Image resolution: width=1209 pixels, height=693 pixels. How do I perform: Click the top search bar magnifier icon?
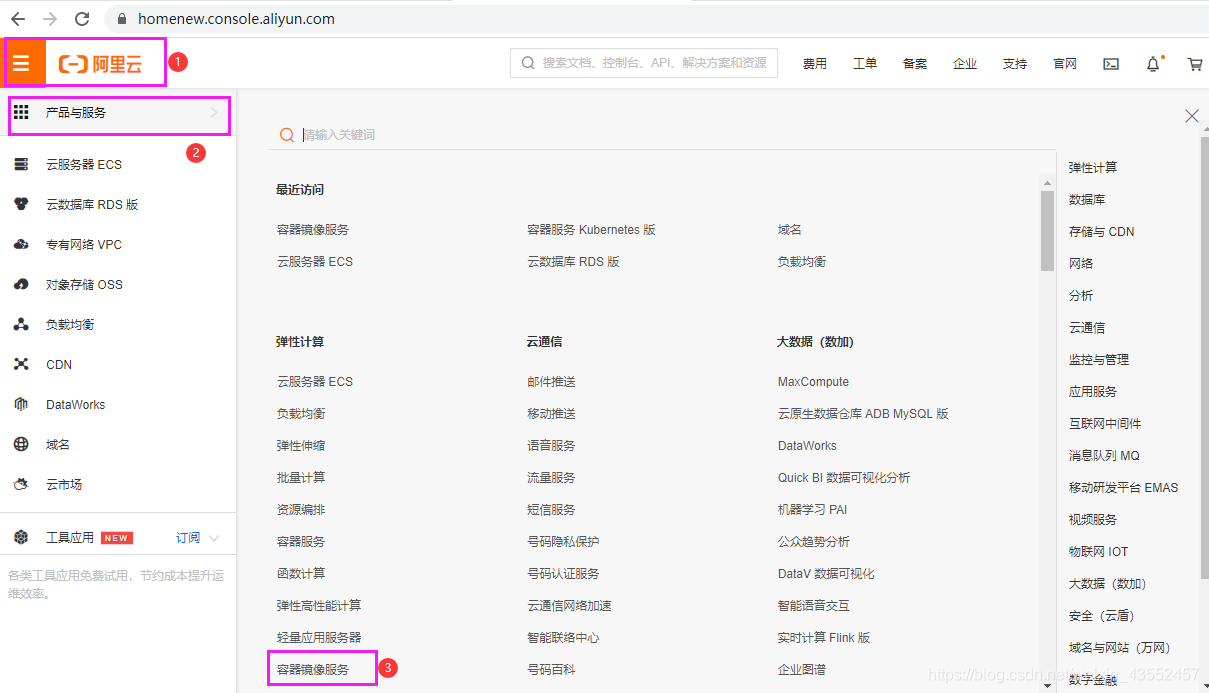point(528,63)
